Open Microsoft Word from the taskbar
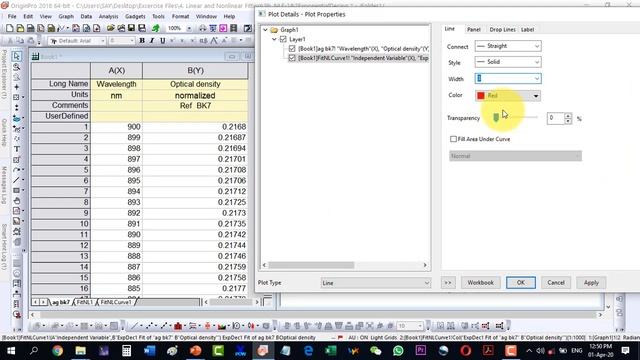This screenshot has height=360, width=640. tap(149, 351)
